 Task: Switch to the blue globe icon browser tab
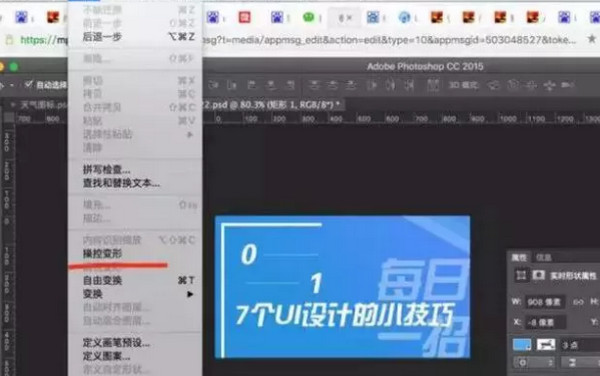404,17
